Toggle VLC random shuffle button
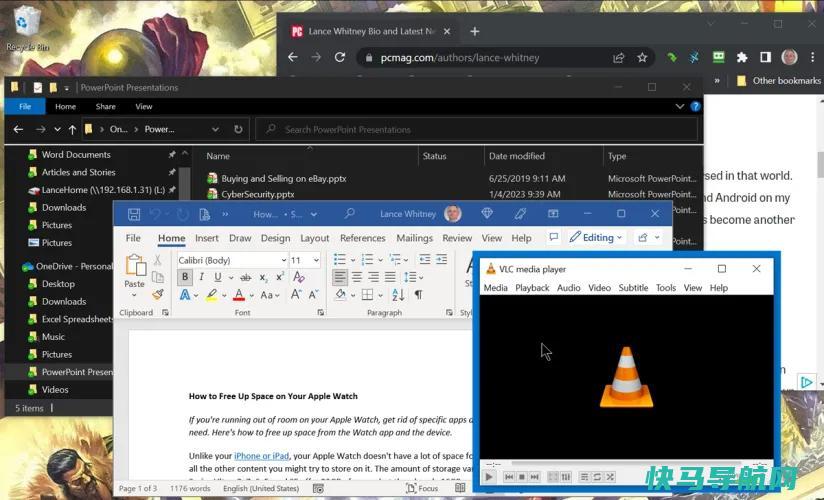Viewport: 824px width, 500px height. click(x=610, y=477)
